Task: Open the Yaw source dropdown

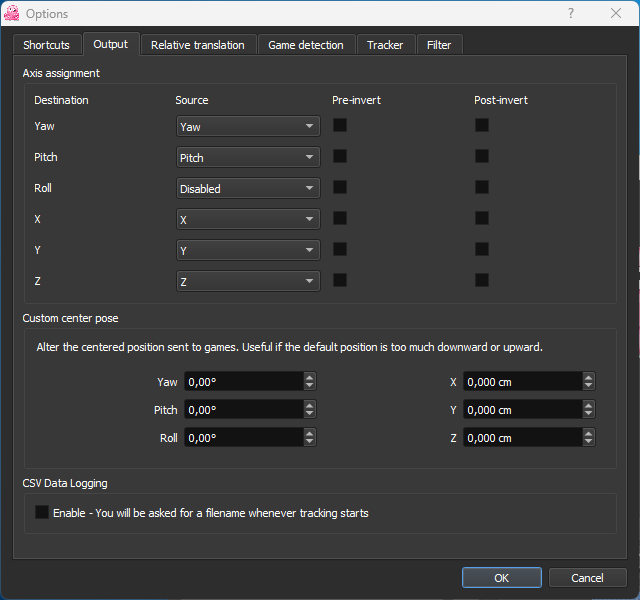Action: pos(248,126)
